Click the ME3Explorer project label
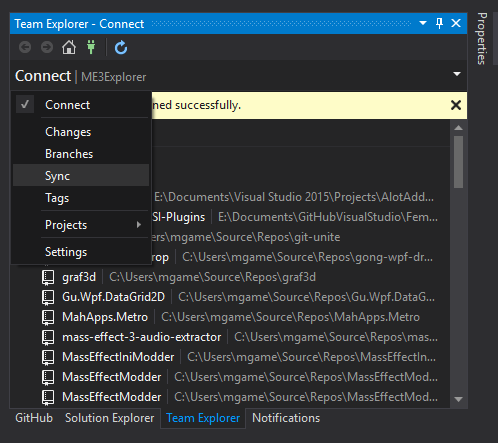 coord(113,77)
